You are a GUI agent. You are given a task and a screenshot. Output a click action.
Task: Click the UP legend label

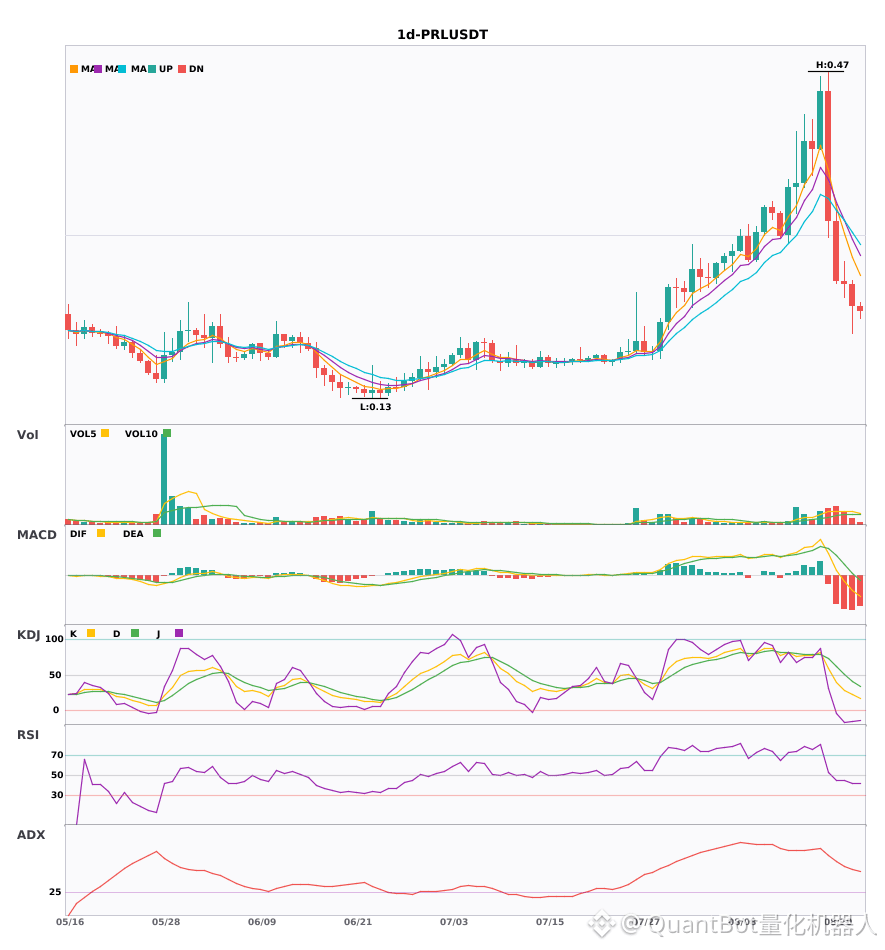coord(166,69)
